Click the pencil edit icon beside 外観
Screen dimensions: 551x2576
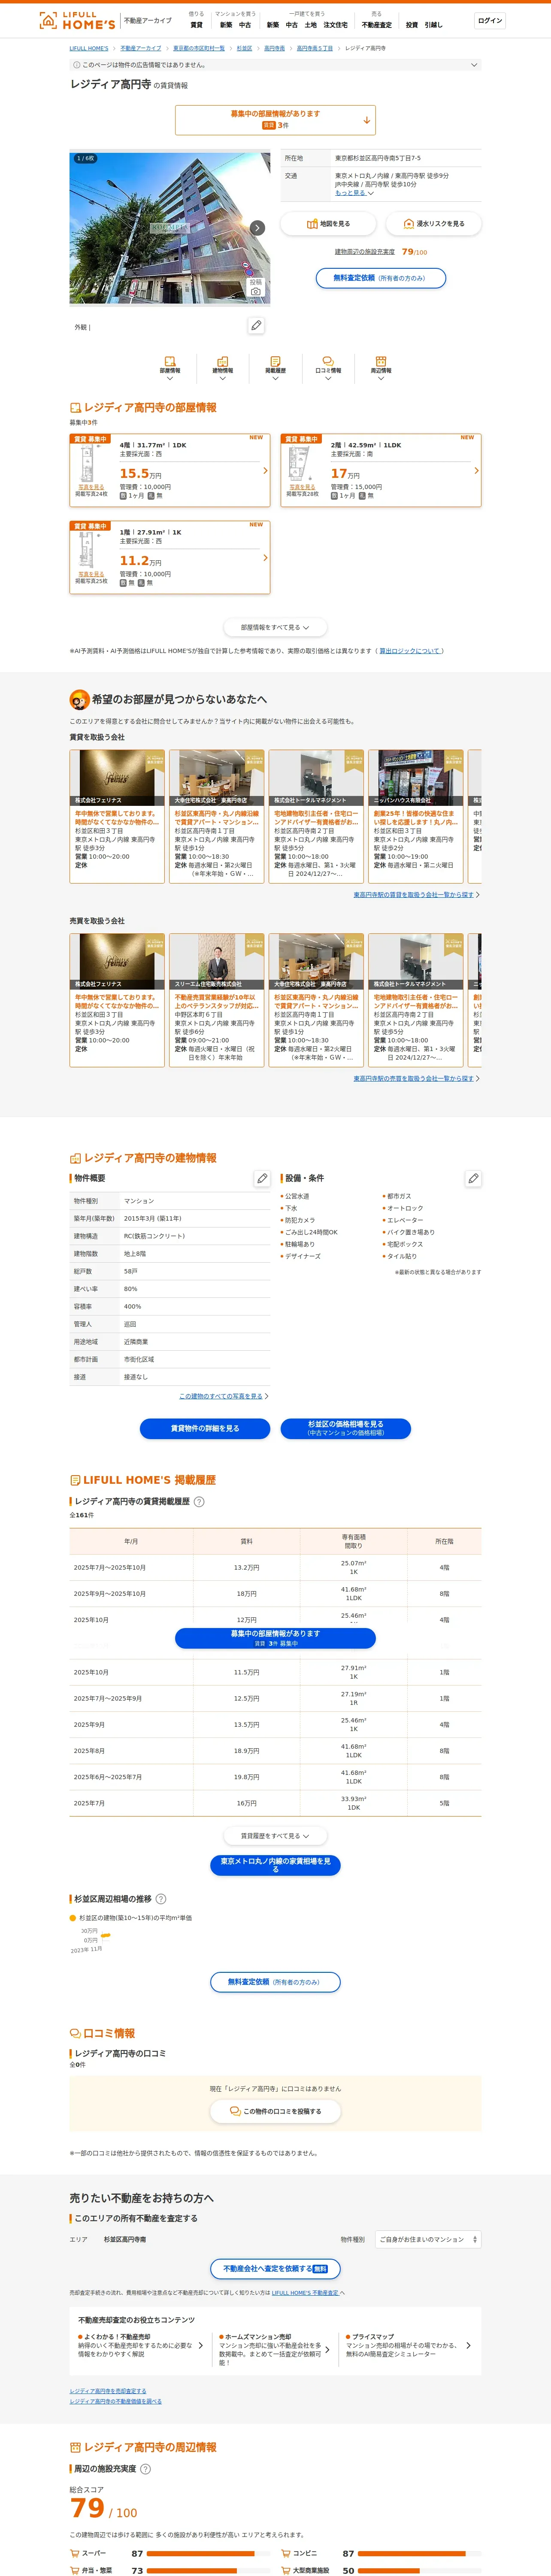coord(256,326)
